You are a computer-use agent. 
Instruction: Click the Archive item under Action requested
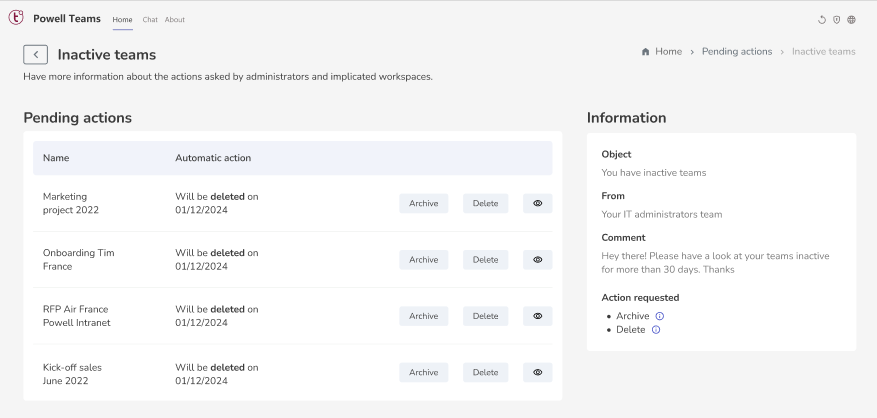(x=633, y=316)
